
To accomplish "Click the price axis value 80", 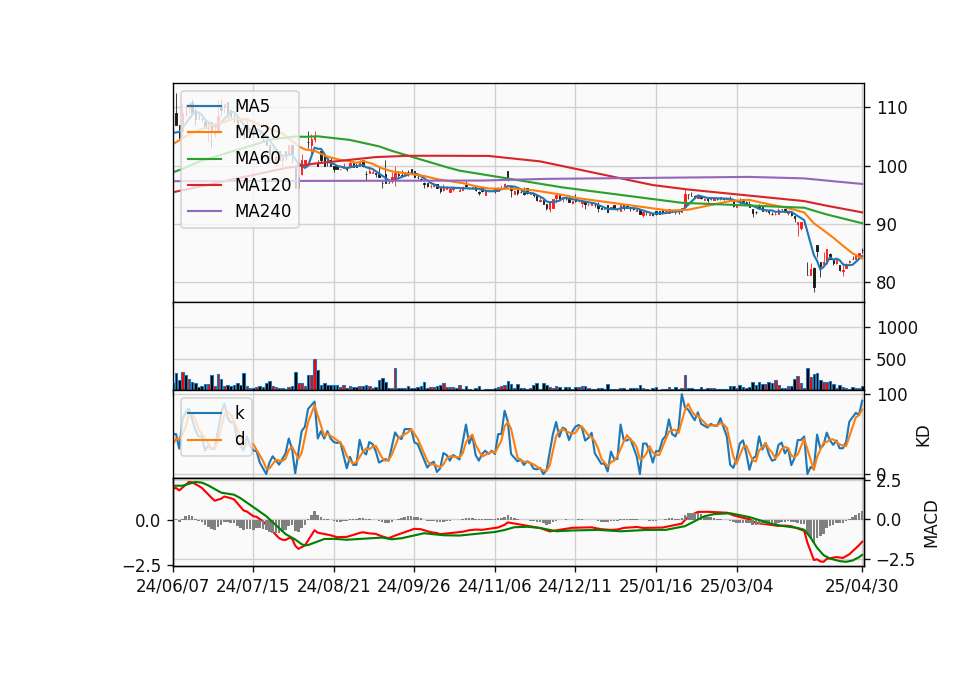I will point(887,283).
